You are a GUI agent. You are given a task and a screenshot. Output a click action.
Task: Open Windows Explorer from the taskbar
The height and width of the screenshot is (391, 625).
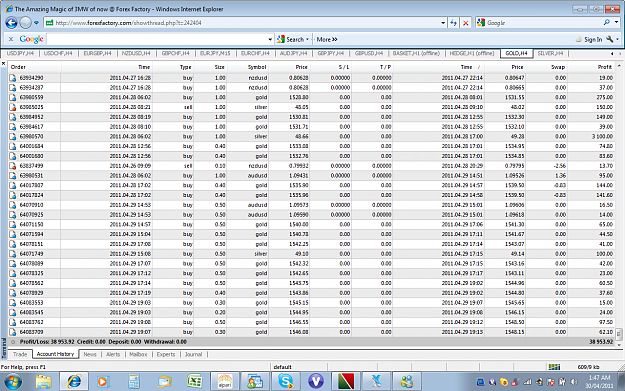(x=43, y=381)
